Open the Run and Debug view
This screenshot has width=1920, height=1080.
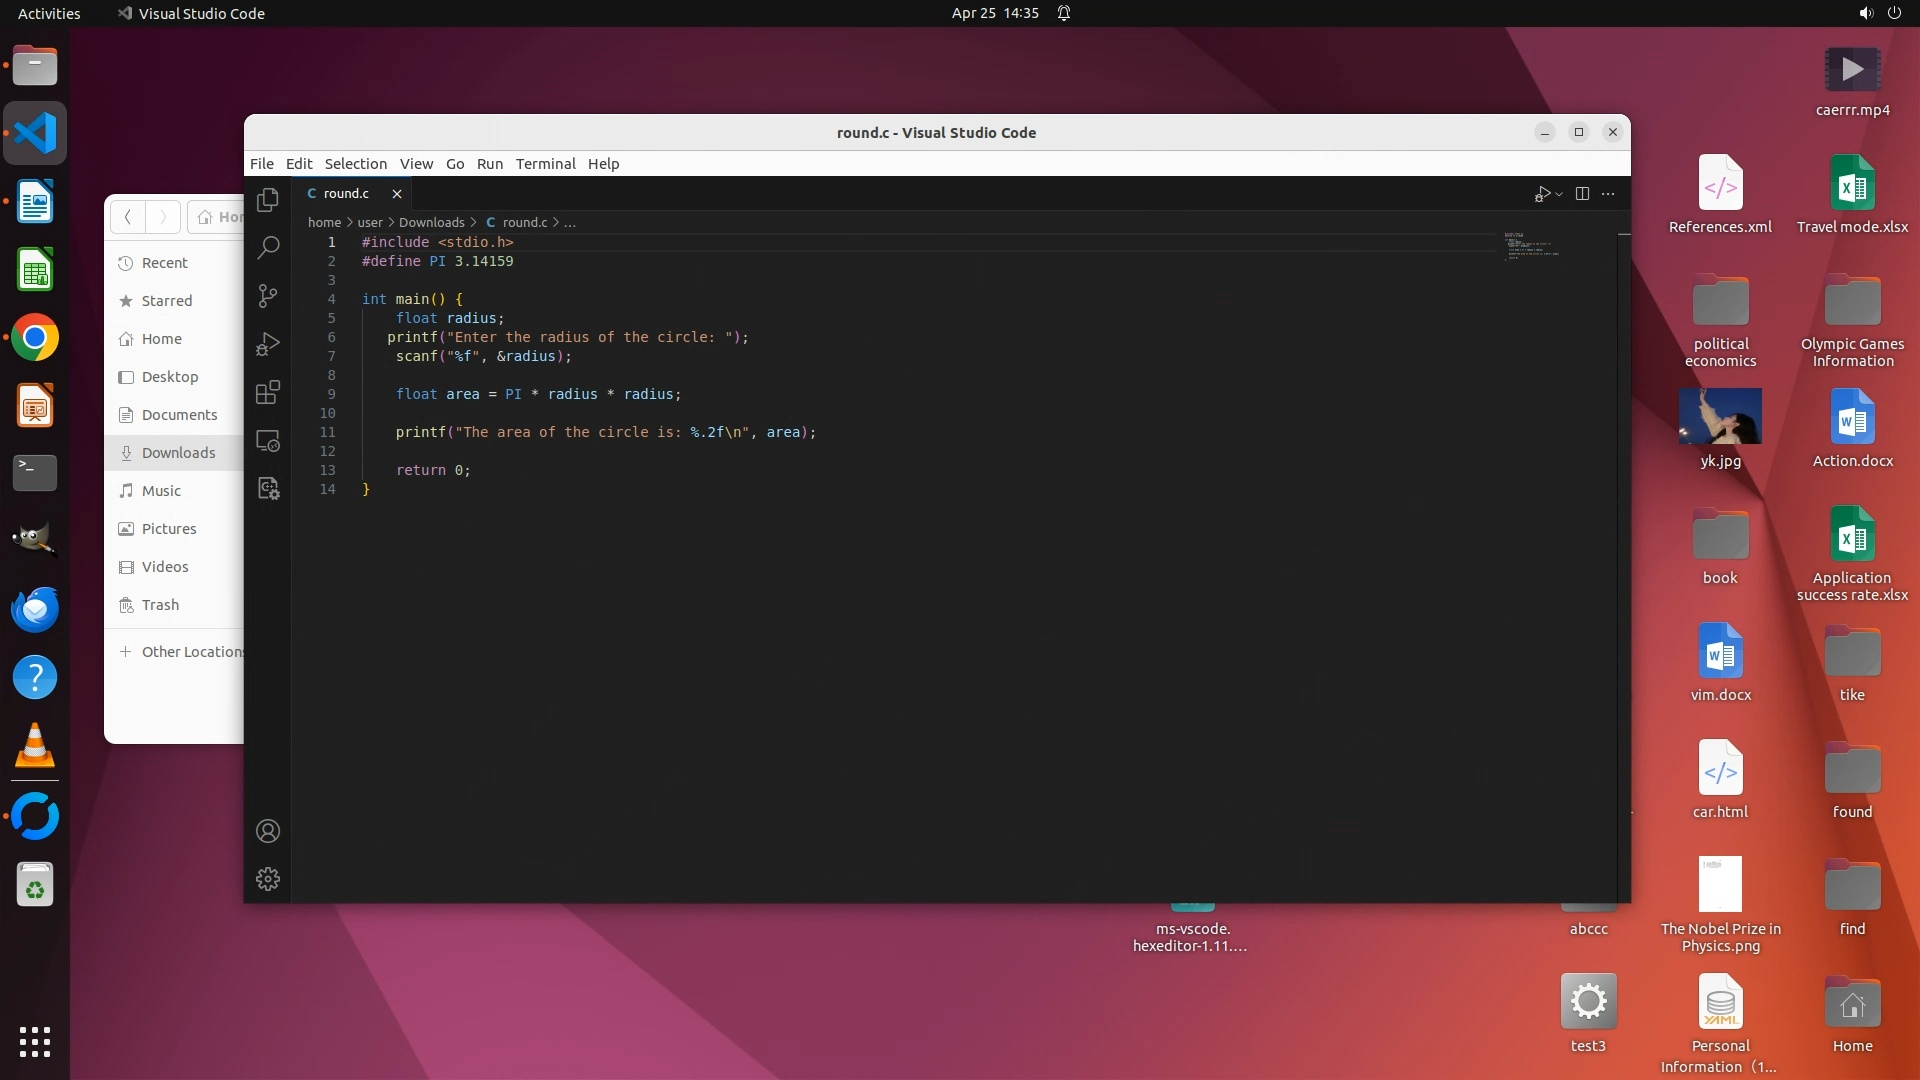(267, 344)
